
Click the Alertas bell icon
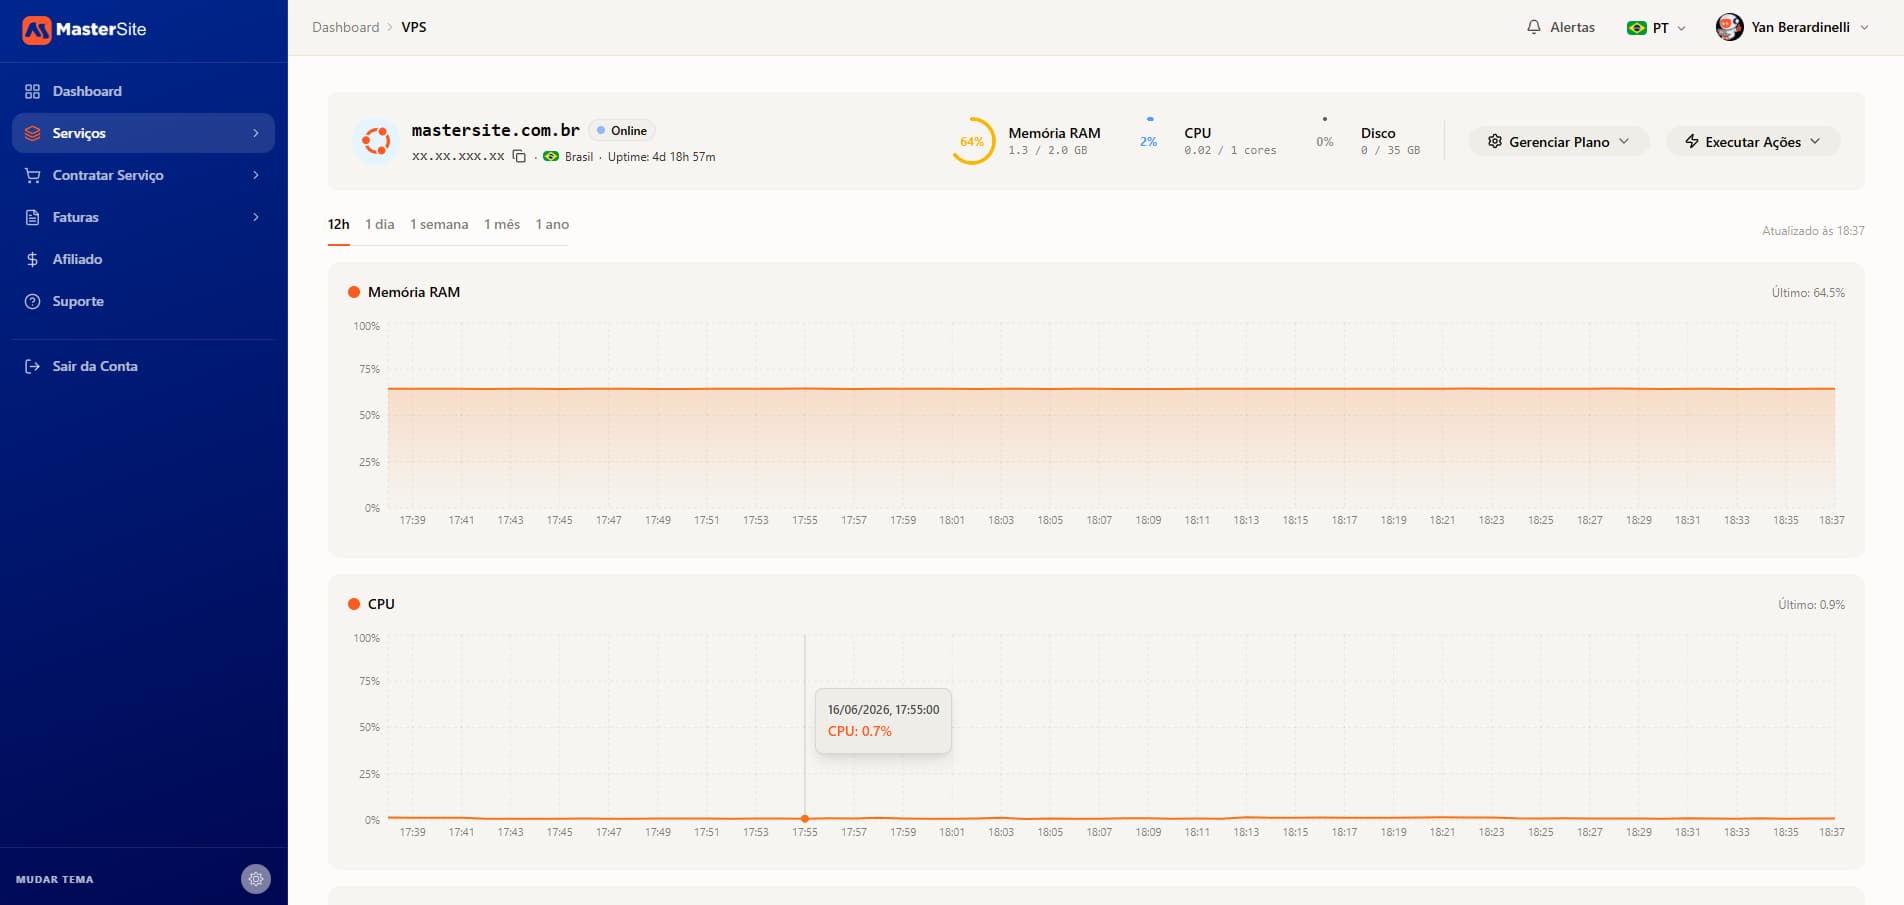pos(1534,27)
